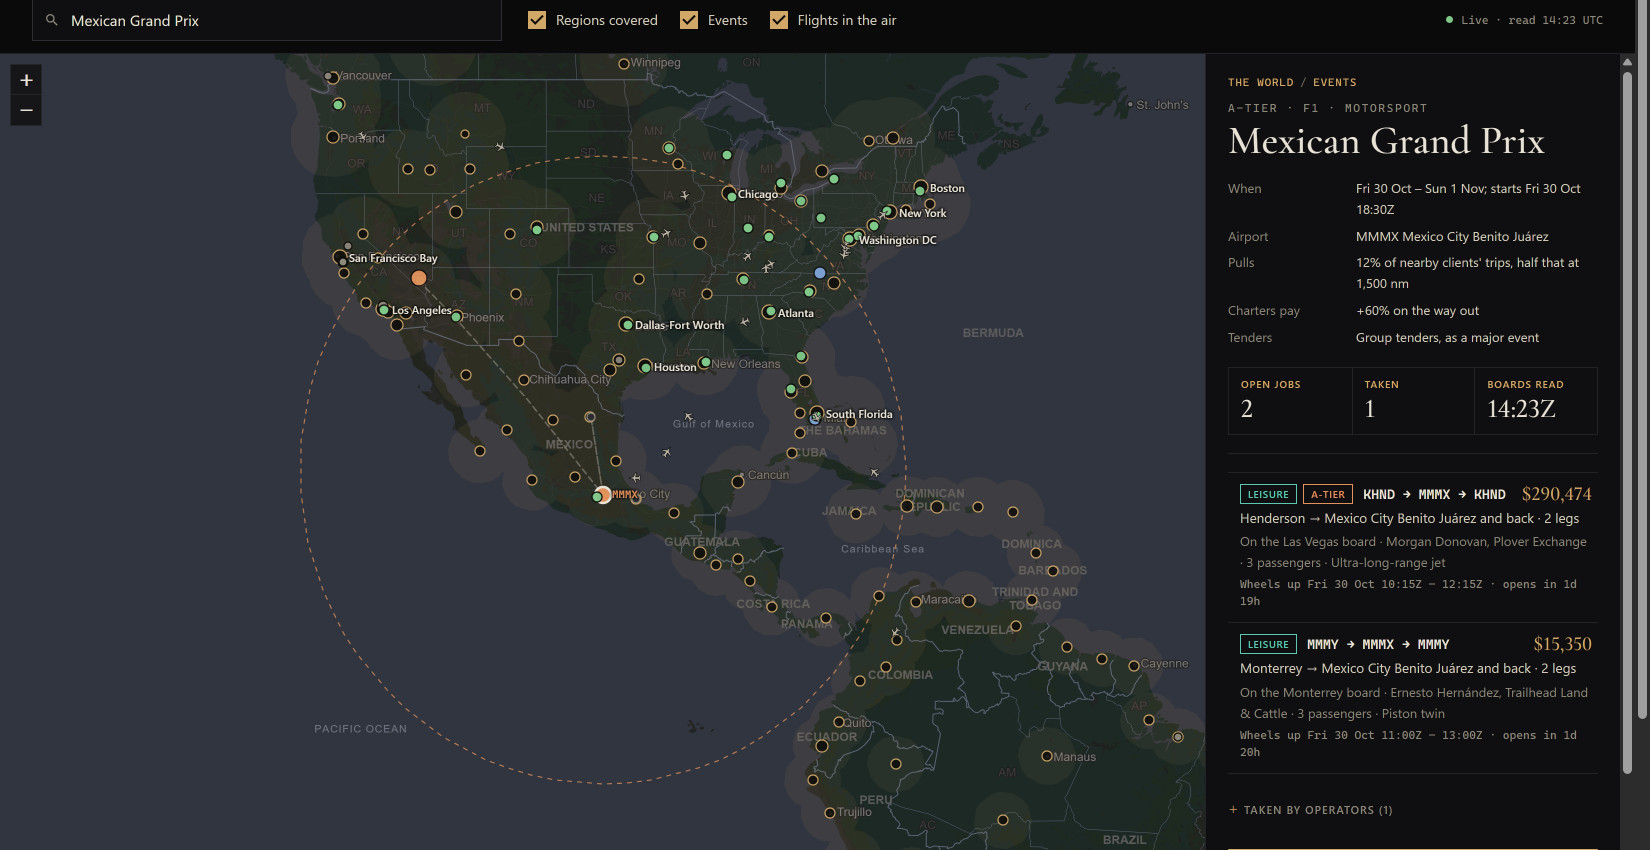Click the Boards Read 14:23Z tile

pyautogui.click(x=1536, y=401)
